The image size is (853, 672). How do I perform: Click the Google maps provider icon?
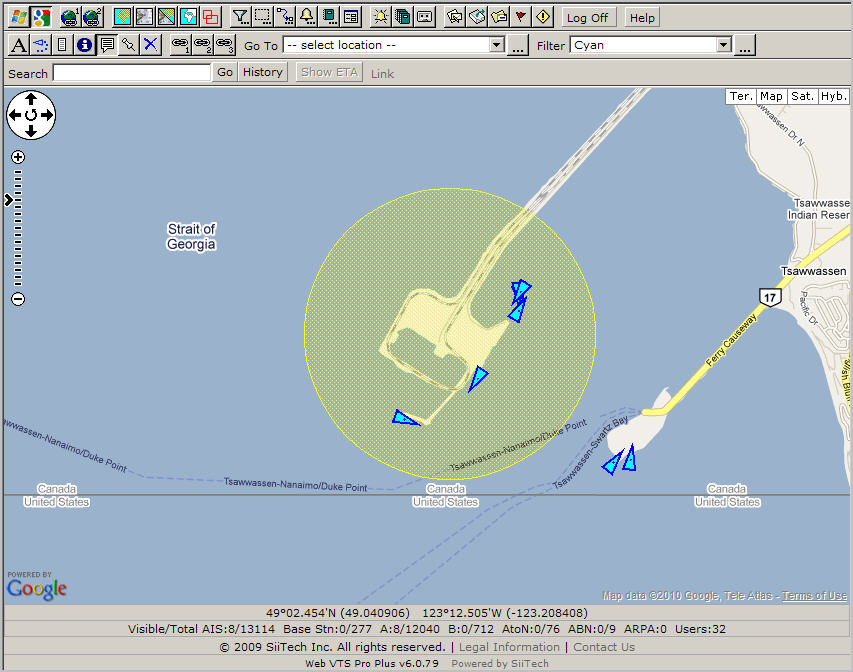pyautogui.click(x=41, y=17)
